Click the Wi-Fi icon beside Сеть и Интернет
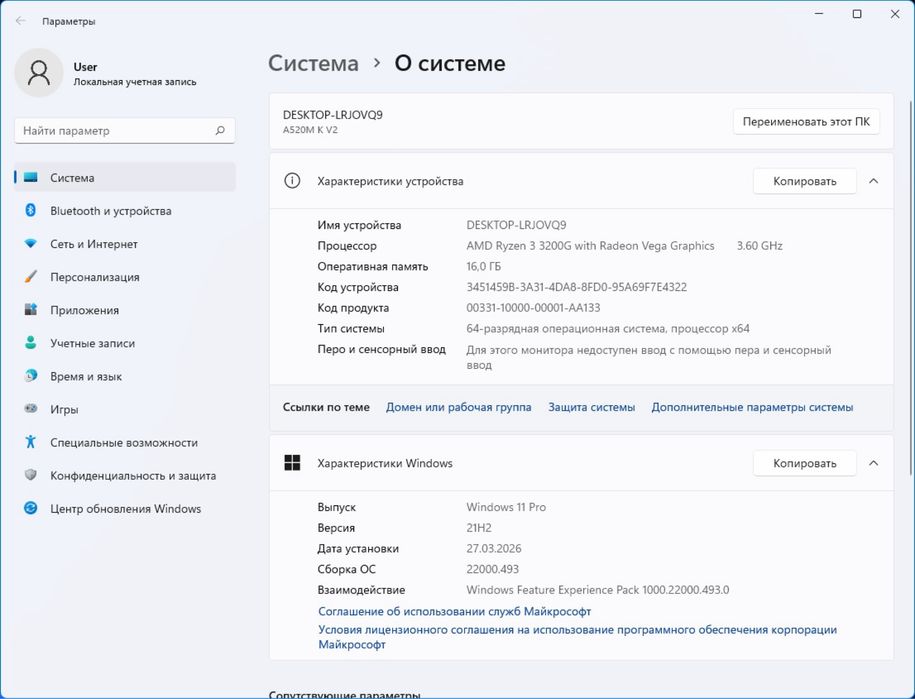 click(x=30, y=243)
